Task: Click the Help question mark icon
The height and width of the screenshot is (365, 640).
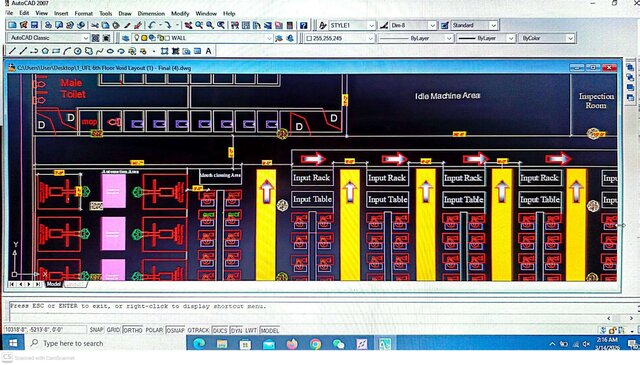Action: (x=303, y=25)
